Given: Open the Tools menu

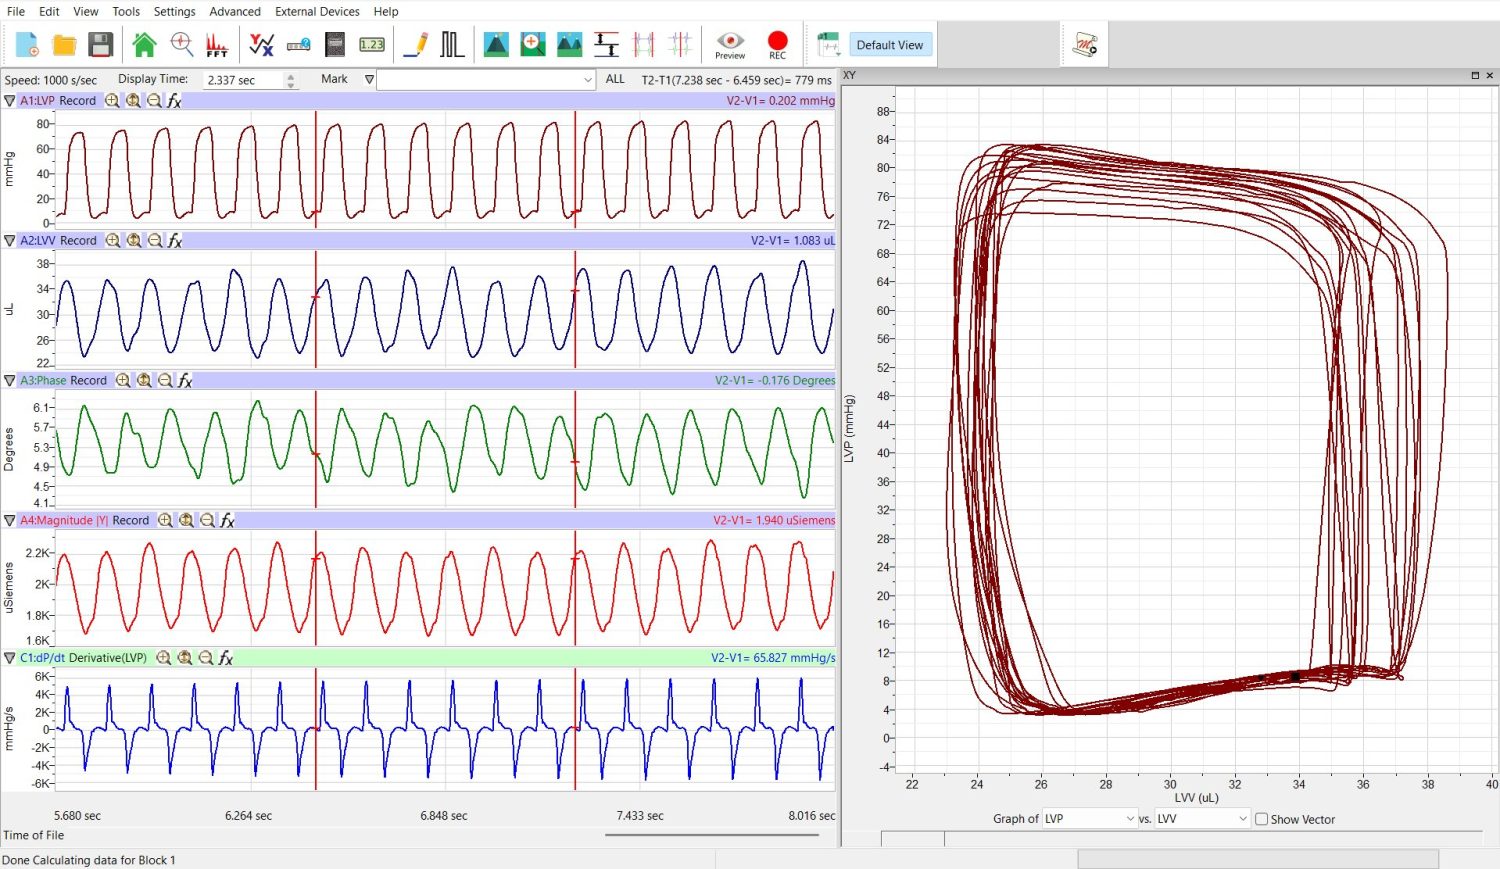Looking at the screenshot, I should pyautogui.click(x=126, y=12).
